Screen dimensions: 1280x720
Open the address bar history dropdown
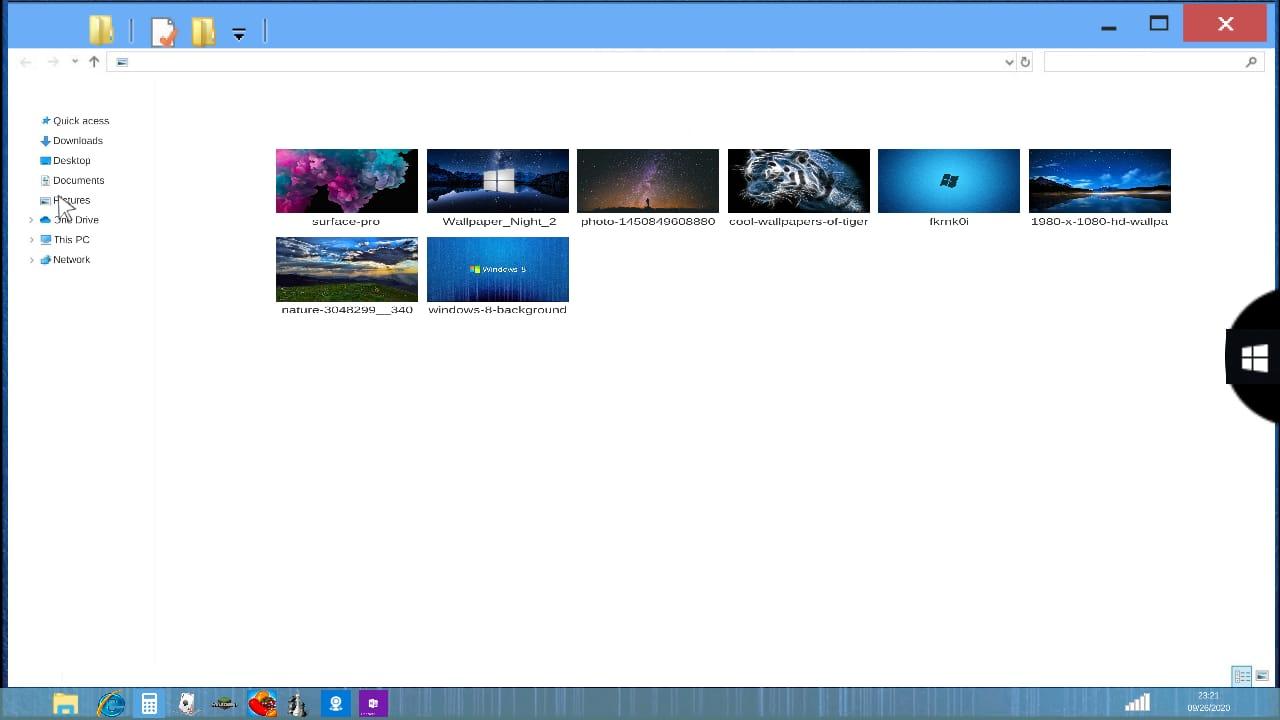pyautogui.click(x=1008, y=62)
